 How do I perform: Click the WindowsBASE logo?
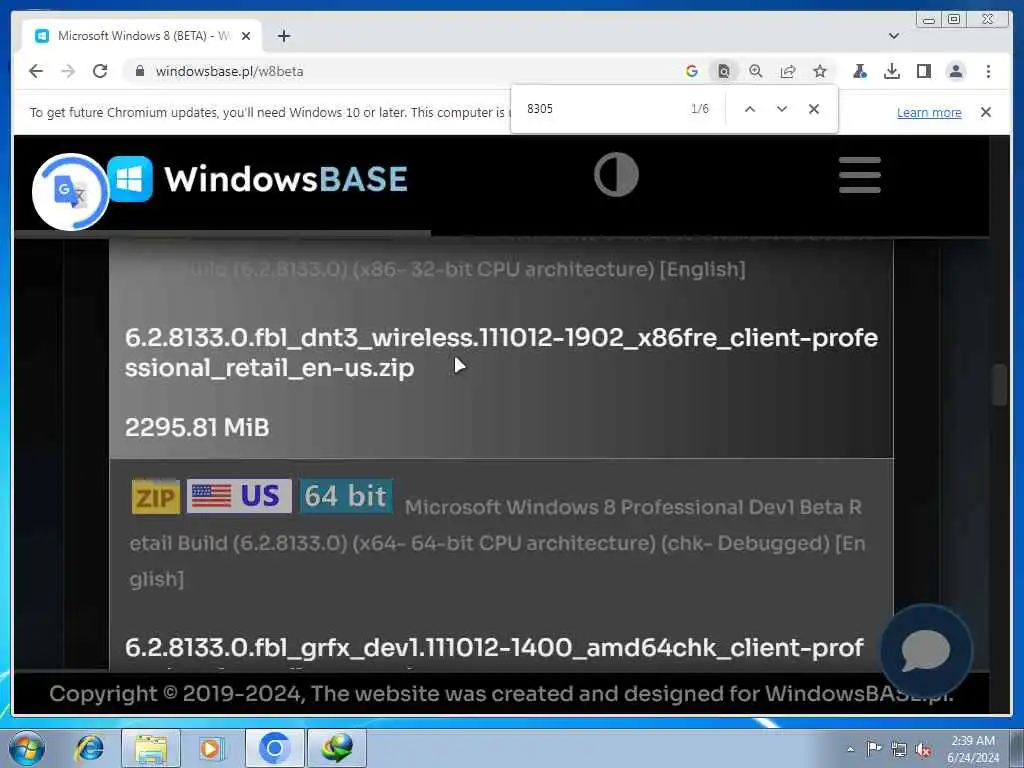pos(257,179)
